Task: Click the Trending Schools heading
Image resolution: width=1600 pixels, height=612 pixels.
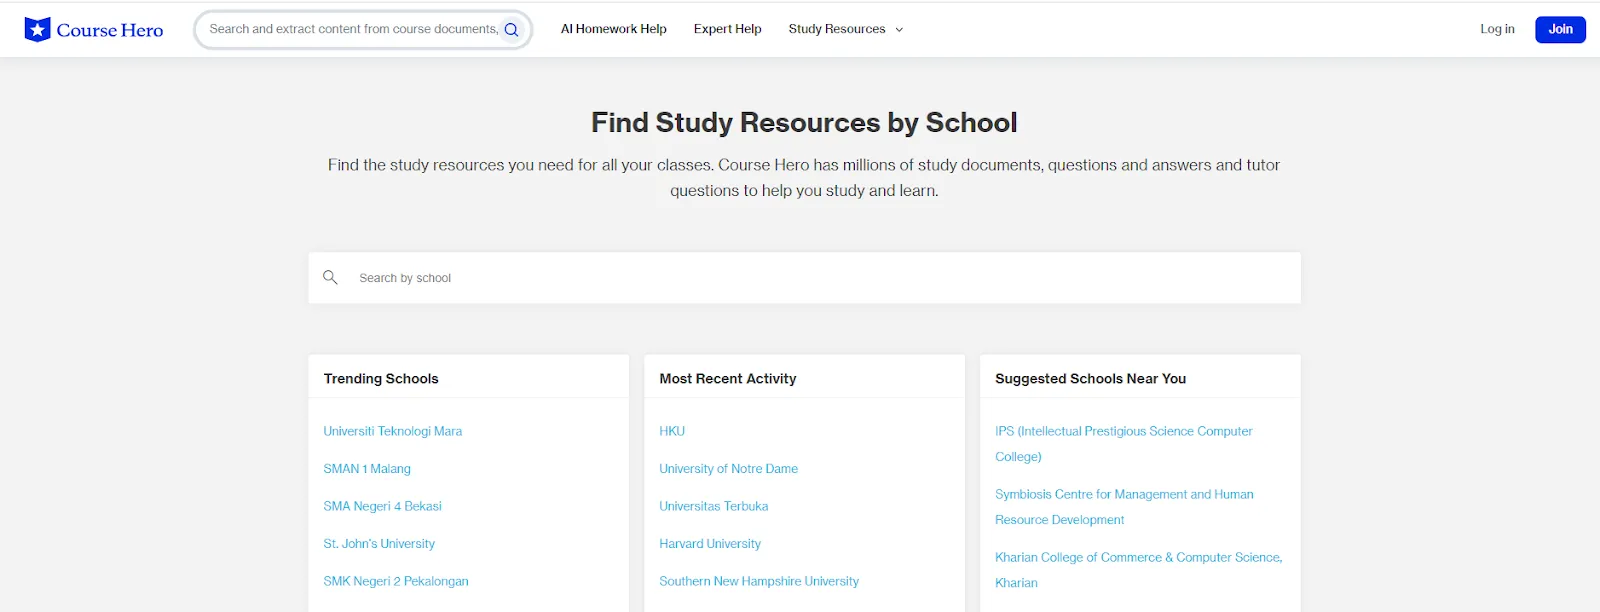Action: click(381, 379)
